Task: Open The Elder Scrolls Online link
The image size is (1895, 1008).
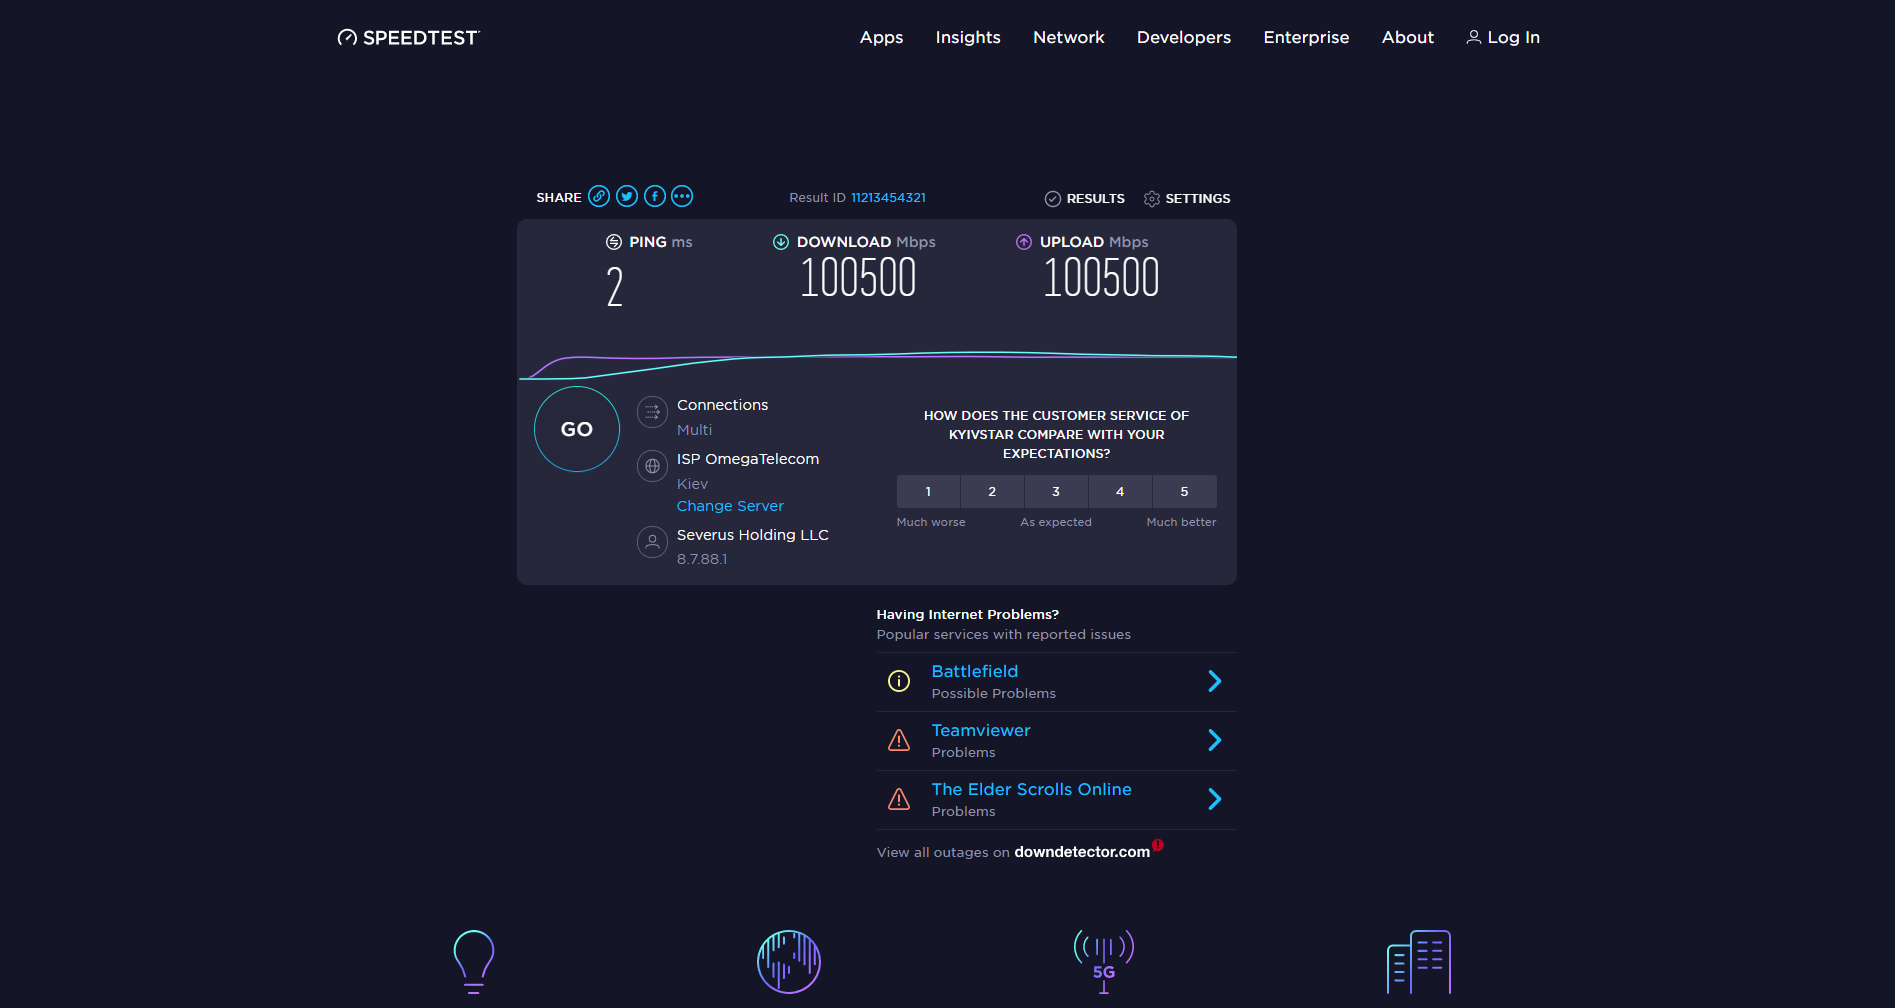Action: (1032, 789)
